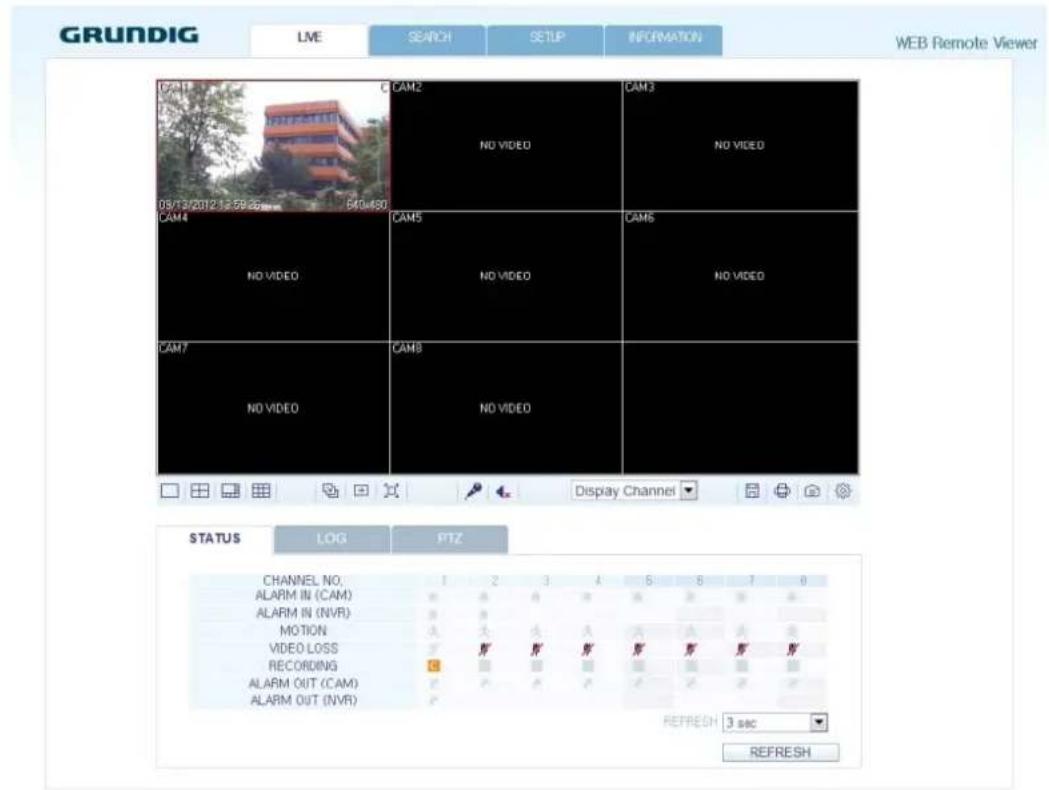Click the motion icon for channel 2
This screenshot has height=790, width=1049.
click(x=484, y=631)
